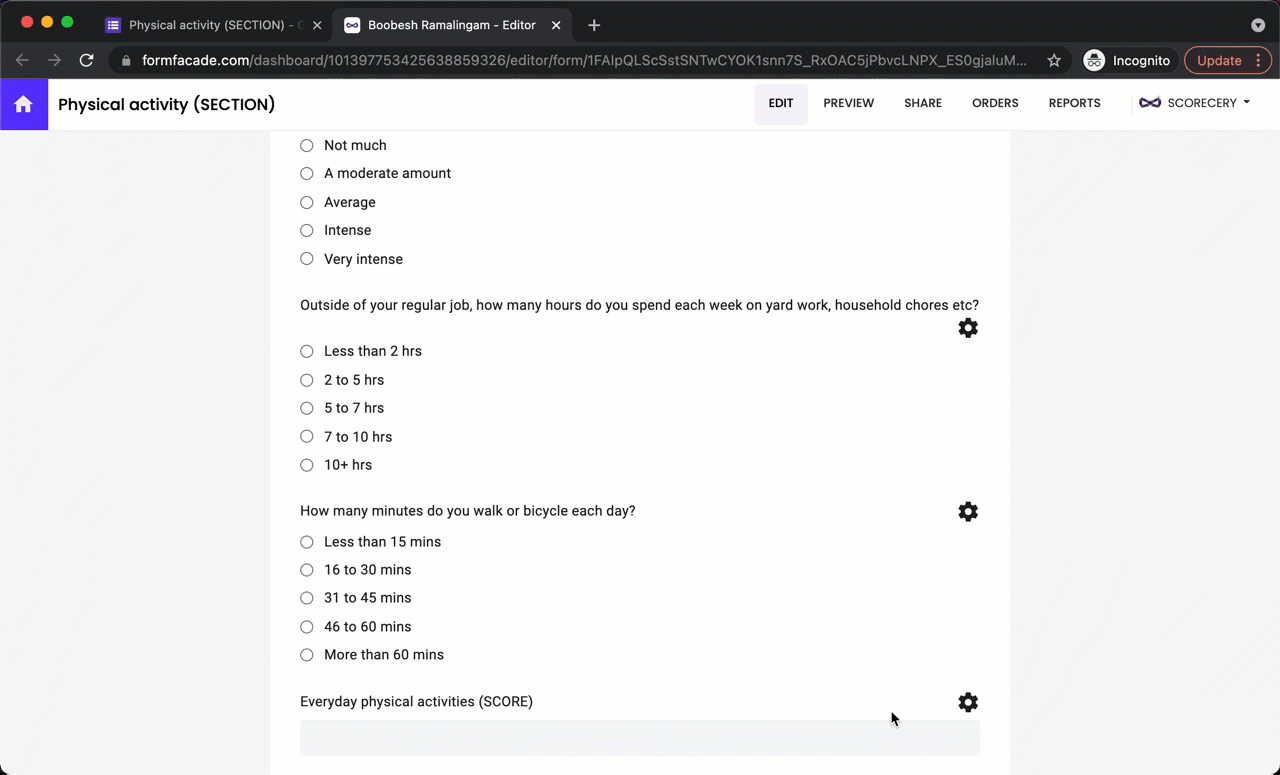Bookmark the page via star icon

[x=1053, y=60]
